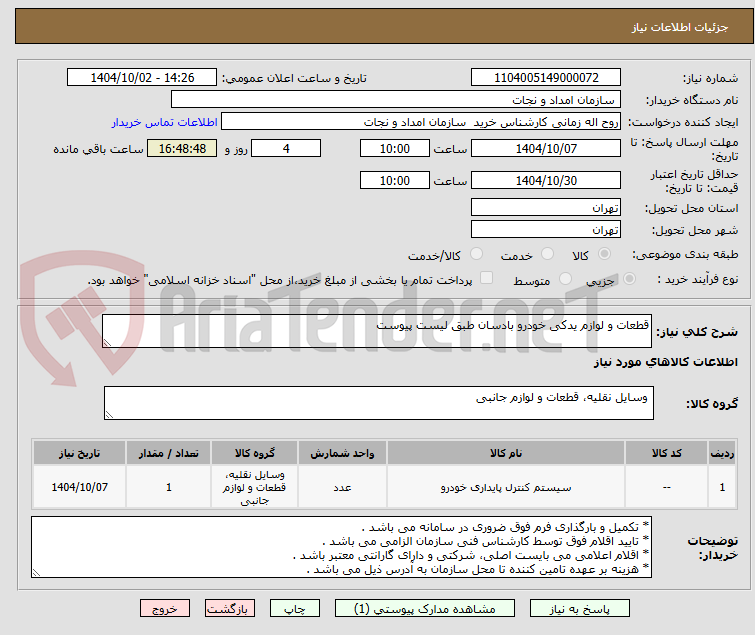Viewport: 755px width, 635px height.
Task: Click the 'واحد شمارش' column header
Action: point(342,453)
